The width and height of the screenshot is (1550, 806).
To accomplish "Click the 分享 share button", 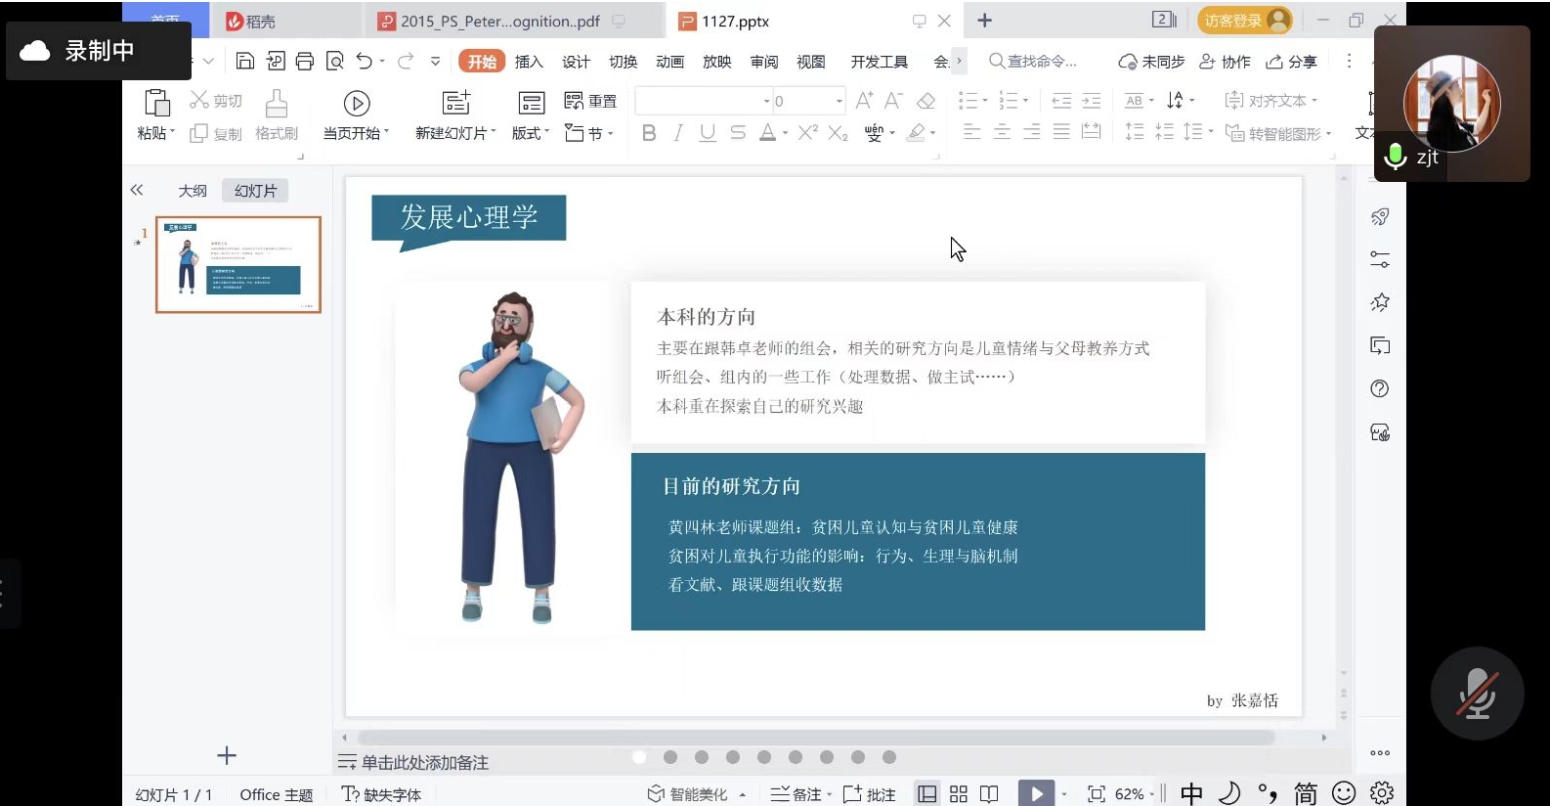I will [1291, 62].
